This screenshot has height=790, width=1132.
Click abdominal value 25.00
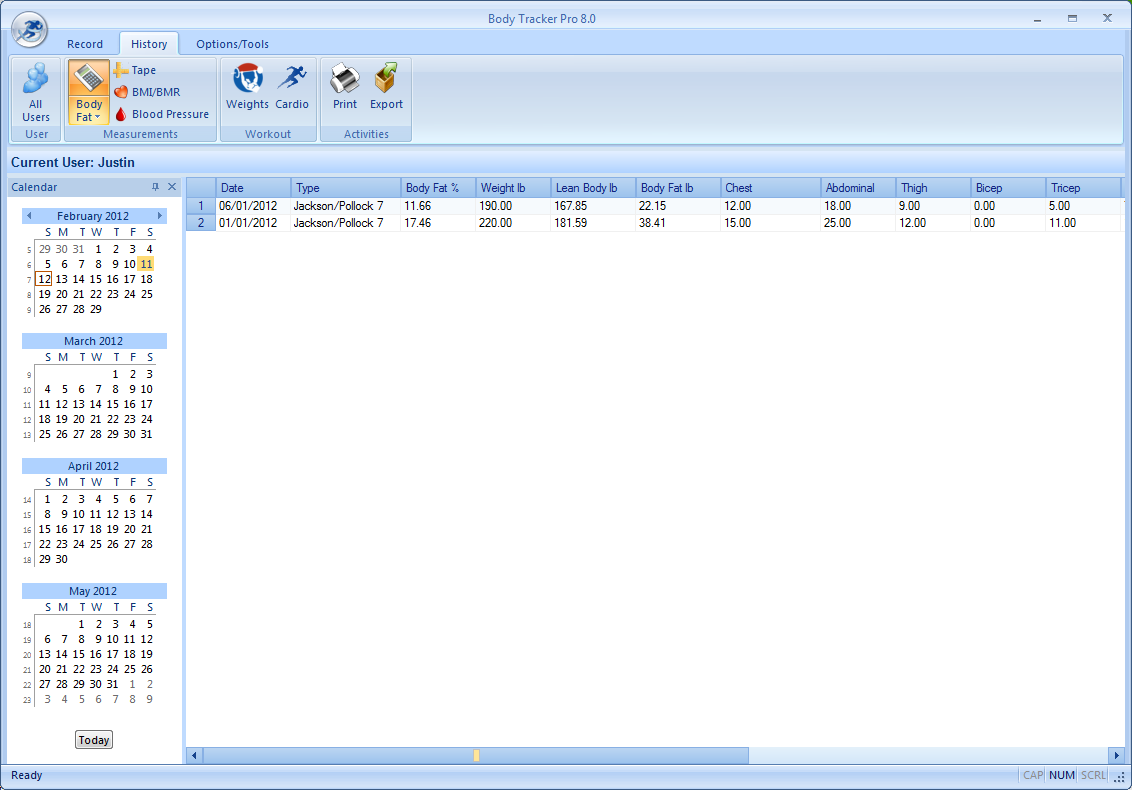(x=858, y=223)
